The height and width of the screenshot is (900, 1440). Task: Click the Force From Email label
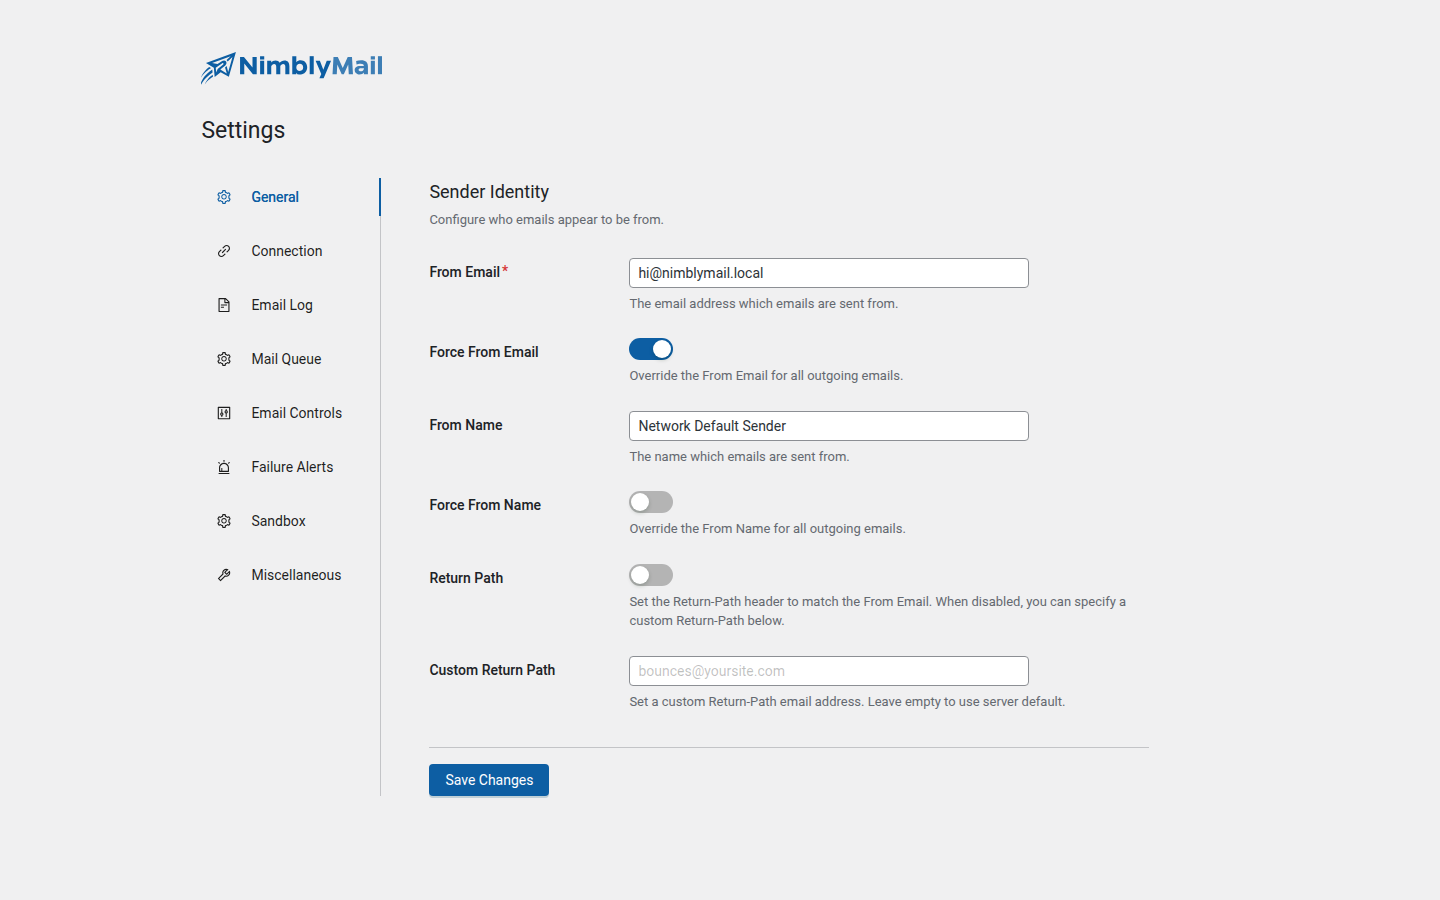484,352
